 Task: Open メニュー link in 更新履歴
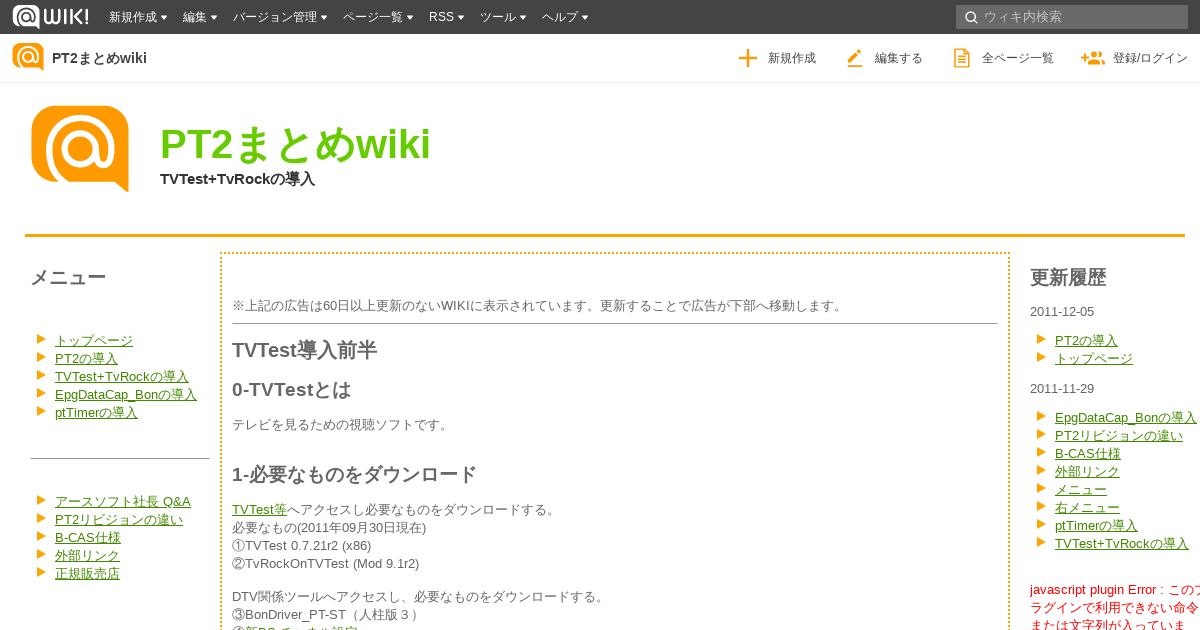pyautogui.click(x=1081, y=489)
